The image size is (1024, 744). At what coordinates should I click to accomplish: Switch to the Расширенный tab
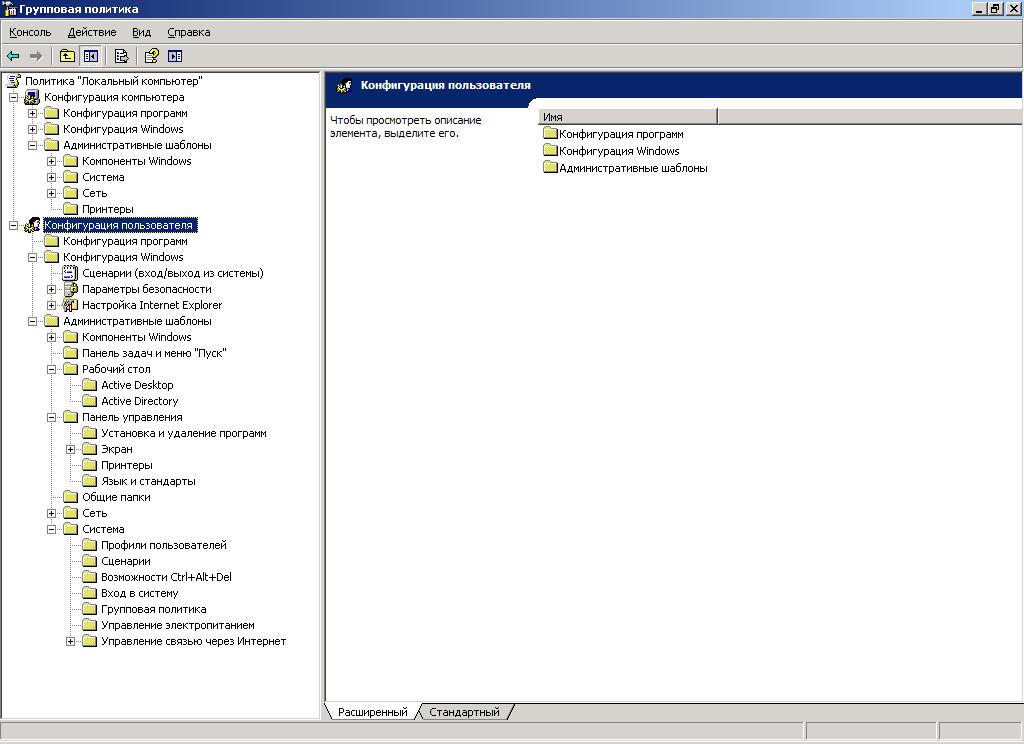(372, 712)
